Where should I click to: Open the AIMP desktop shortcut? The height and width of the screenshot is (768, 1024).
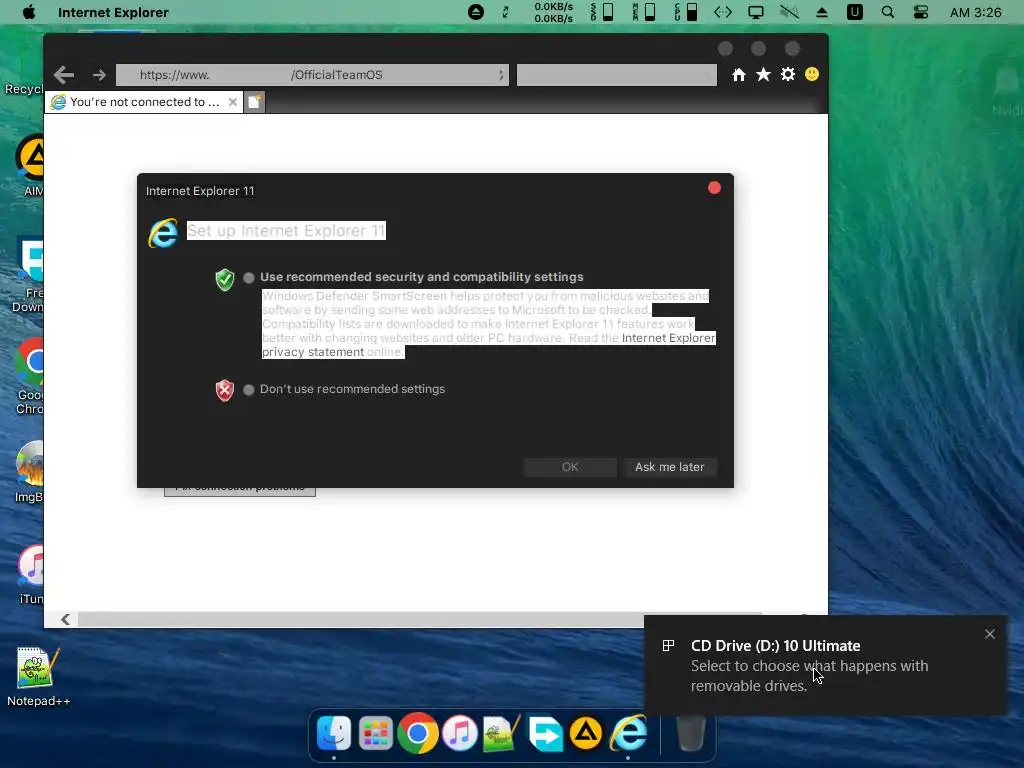click(x=30, y=165)
